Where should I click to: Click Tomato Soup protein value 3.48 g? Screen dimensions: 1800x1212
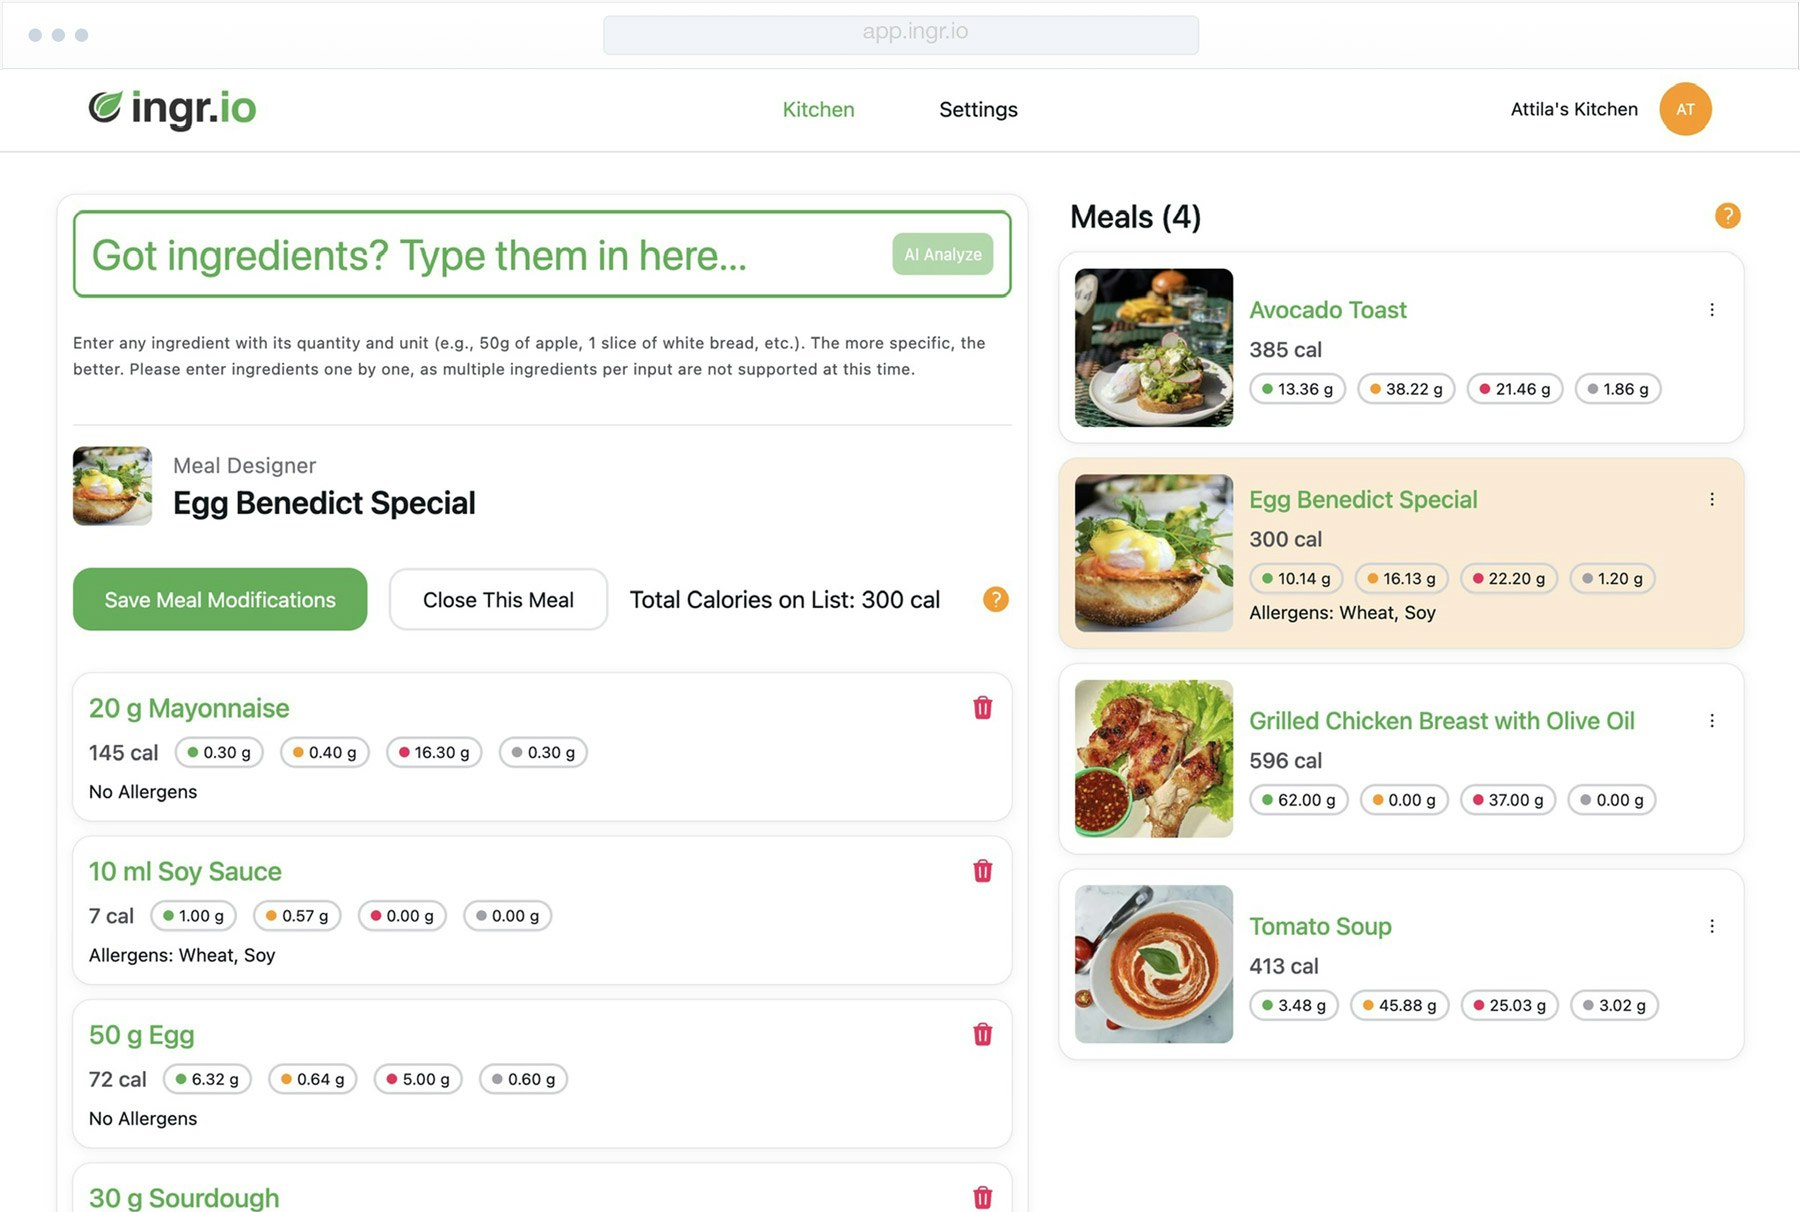pyautogui.click(x=1294, y=1005)
